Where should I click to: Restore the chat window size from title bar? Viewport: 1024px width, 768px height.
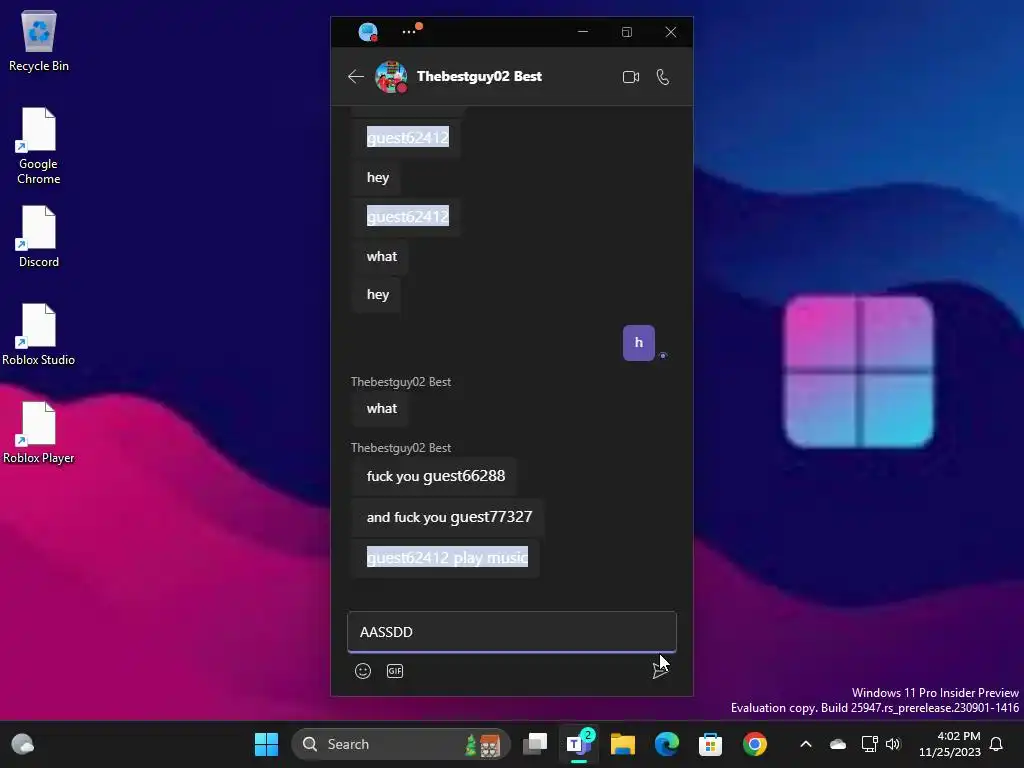point(627,31)
